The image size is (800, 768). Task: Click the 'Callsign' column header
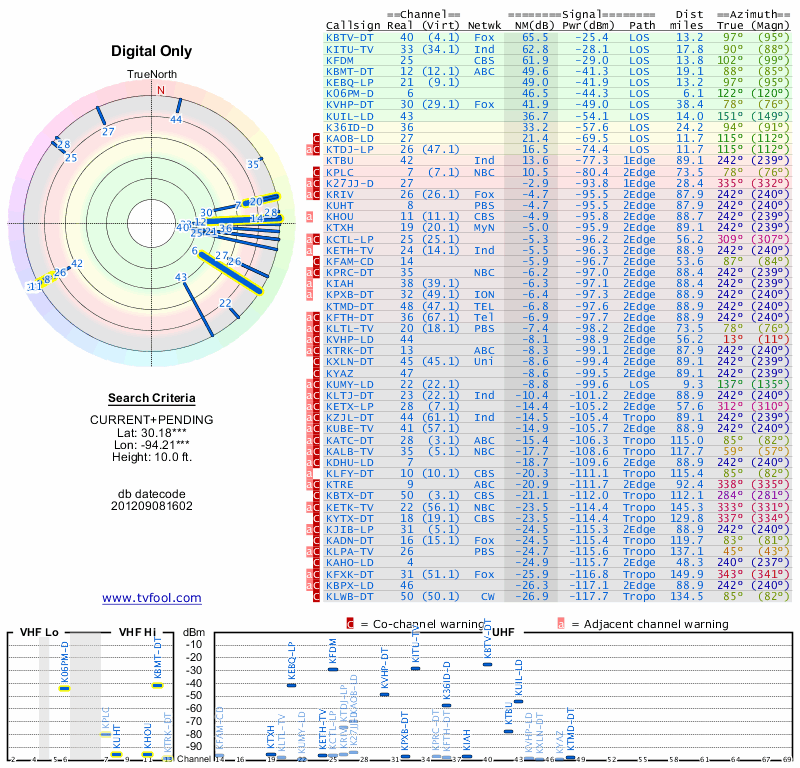353,25
